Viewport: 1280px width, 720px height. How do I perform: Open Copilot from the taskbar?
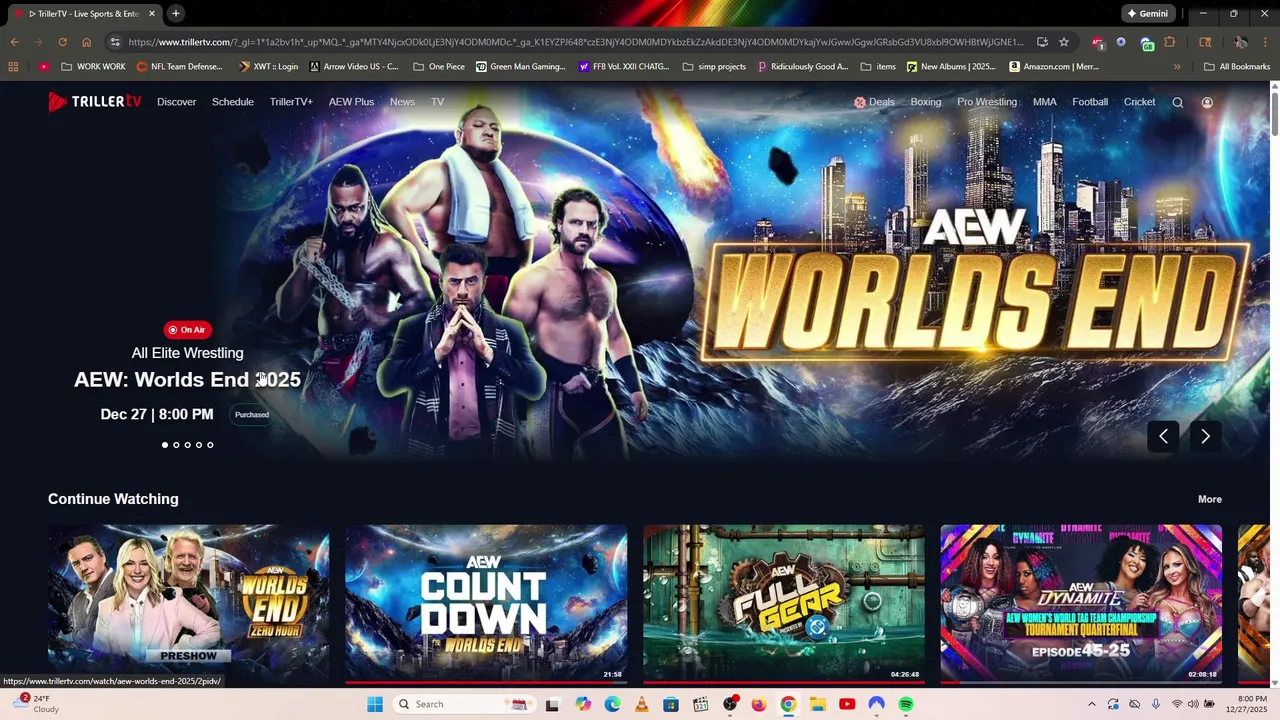tap(583, 704)
